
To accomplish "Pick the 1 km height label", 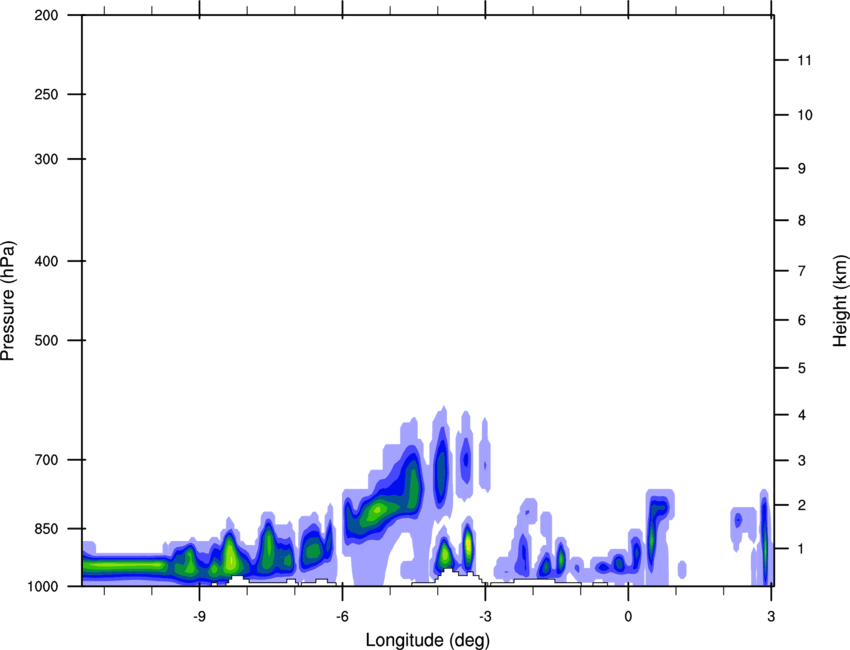I will click(x=802, y=549).
